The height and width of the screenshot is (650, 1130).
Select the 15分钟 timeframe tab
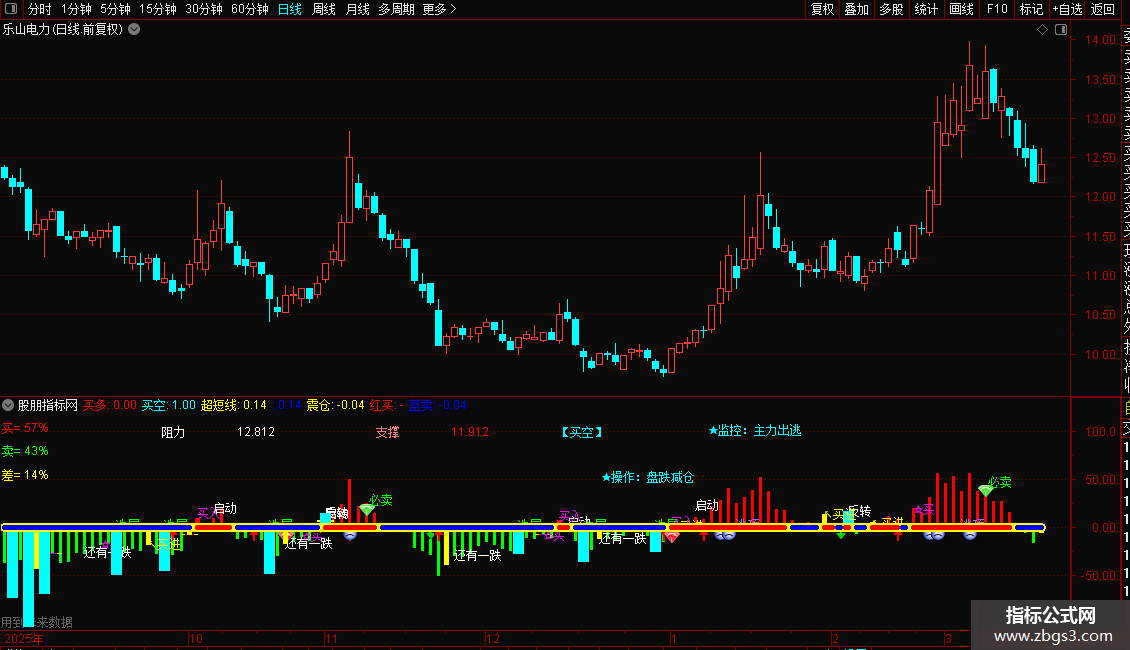157,9
